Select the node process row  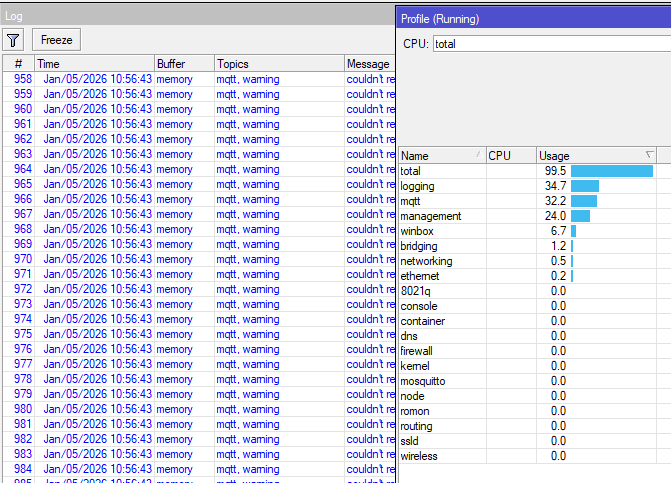535,396
